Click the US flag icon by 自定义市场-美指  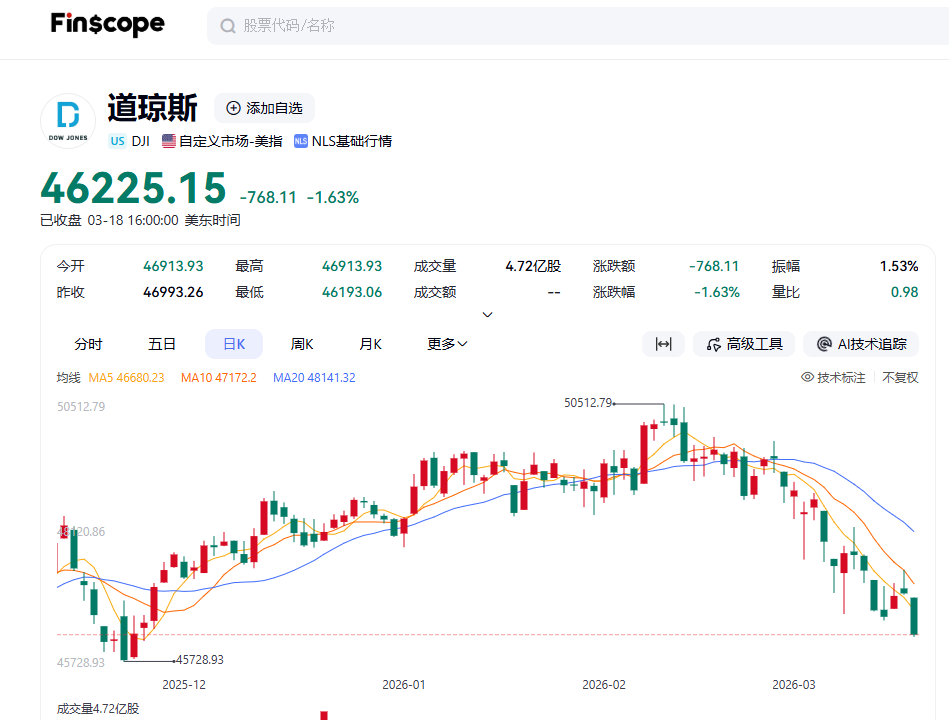(169, 141)
